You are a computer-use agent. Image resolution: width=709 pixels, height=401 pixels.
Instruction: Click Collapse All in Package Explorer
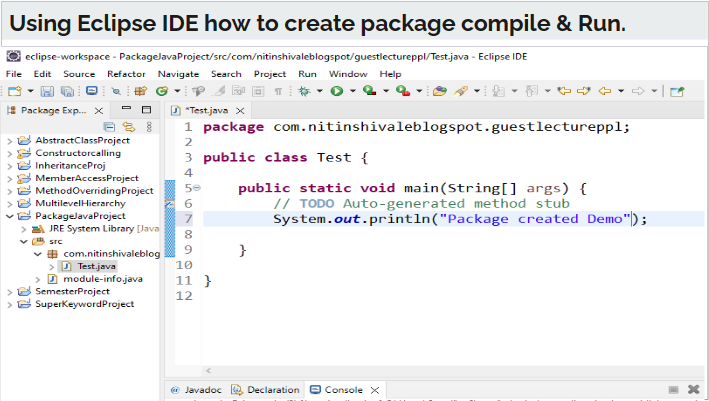point(109,127)
